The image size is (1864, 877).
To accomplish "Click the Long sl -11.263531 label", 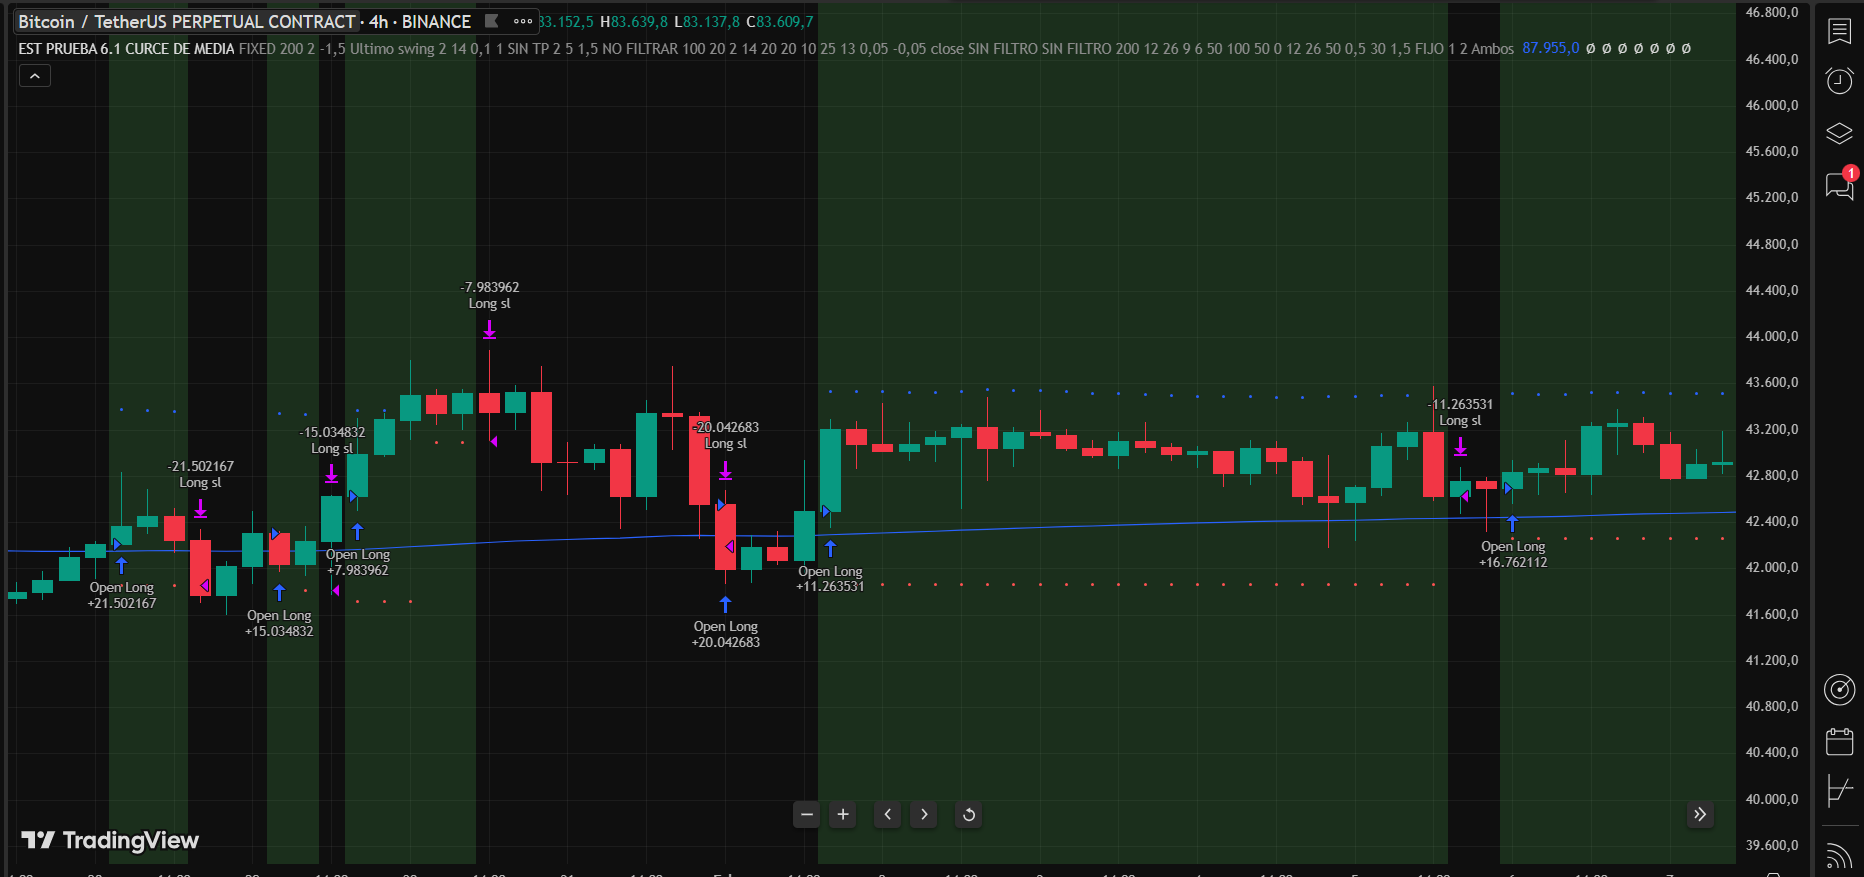I will tap(1460, 412).
